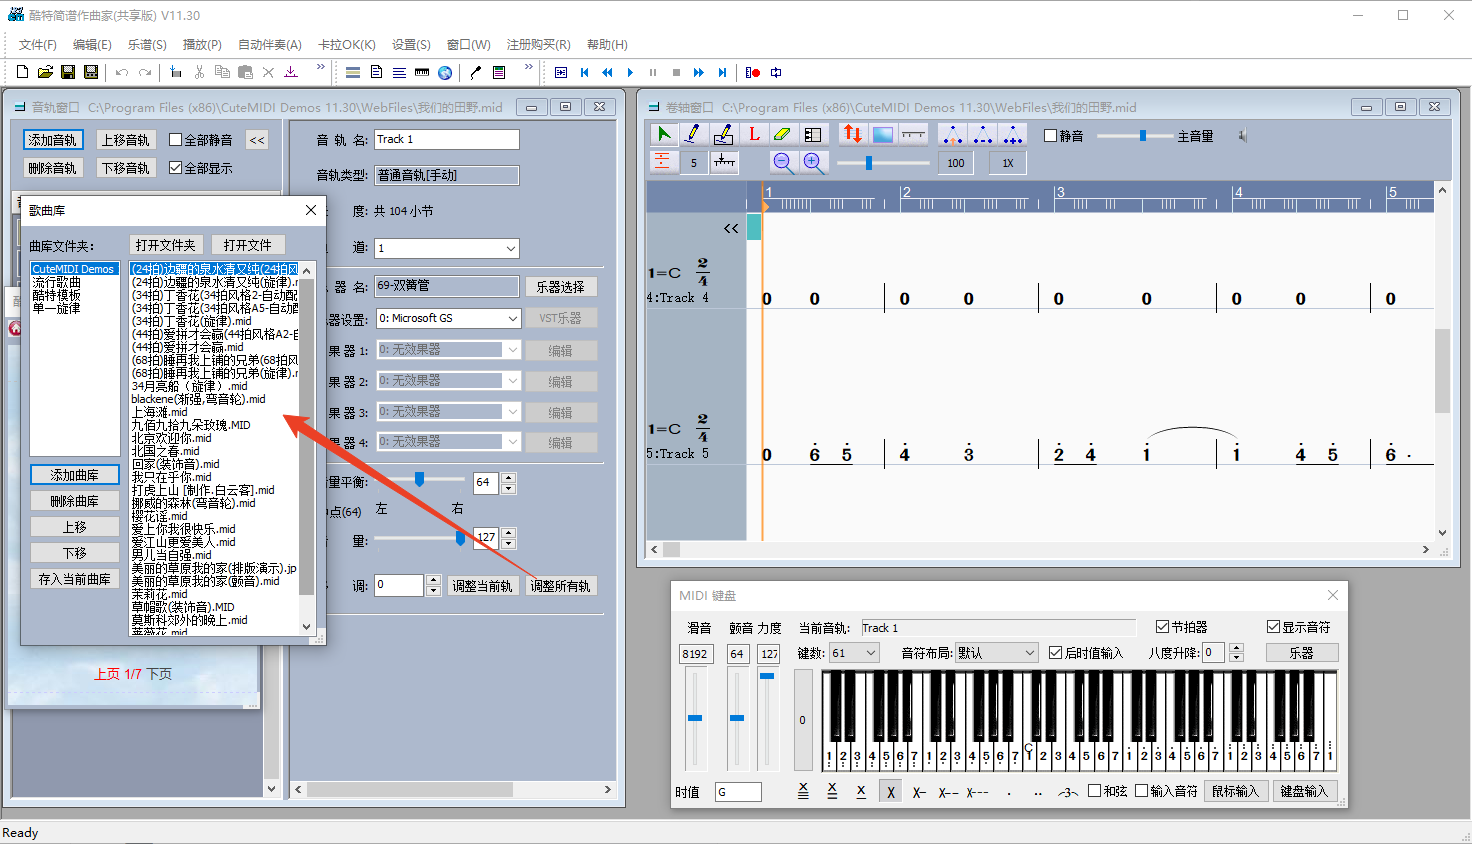Image resolution: width=1472 pixels, height=844 pixels.
Task: Click the << collapse arrows in piano roll
Action: tap(731, 228)
